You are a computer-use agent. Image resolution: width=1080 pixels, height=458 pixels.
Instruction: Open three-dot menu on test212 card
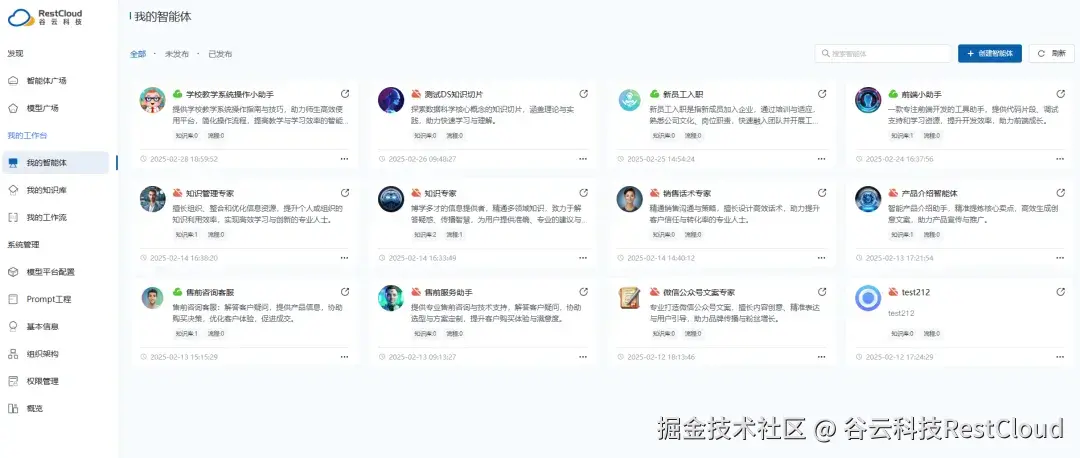click(1060, 357)
